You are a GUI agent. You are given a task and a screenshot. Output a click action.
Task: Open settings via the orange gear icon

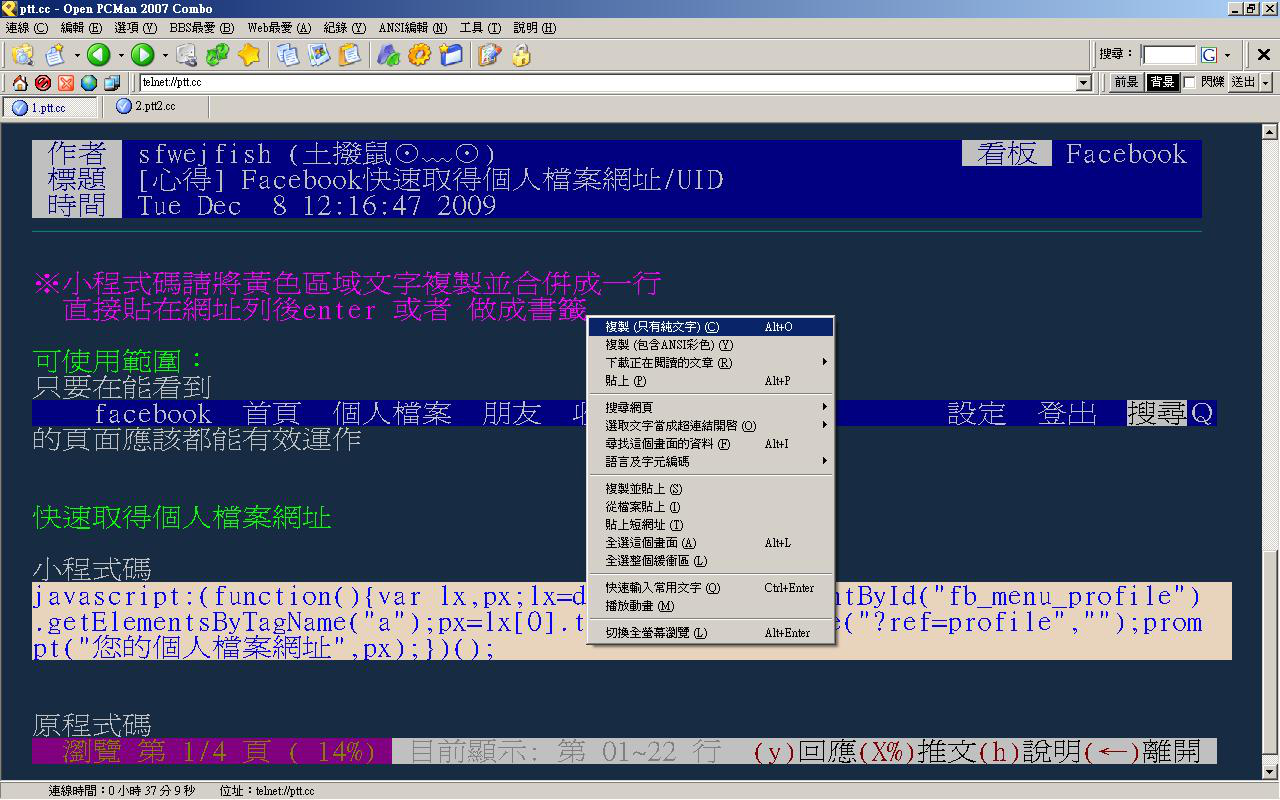(419, 55)
